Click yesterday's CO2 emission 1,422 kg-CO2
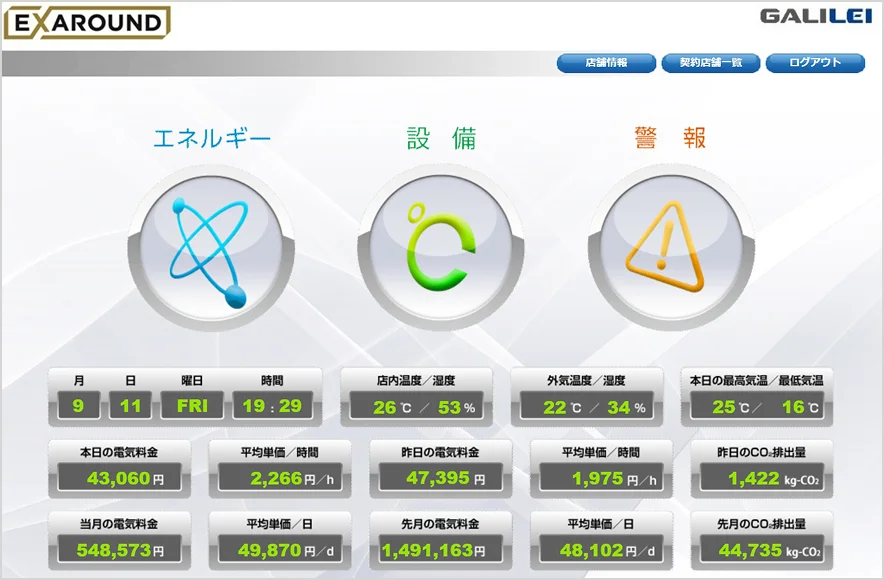The image size is (884, 580). point(762,478)
